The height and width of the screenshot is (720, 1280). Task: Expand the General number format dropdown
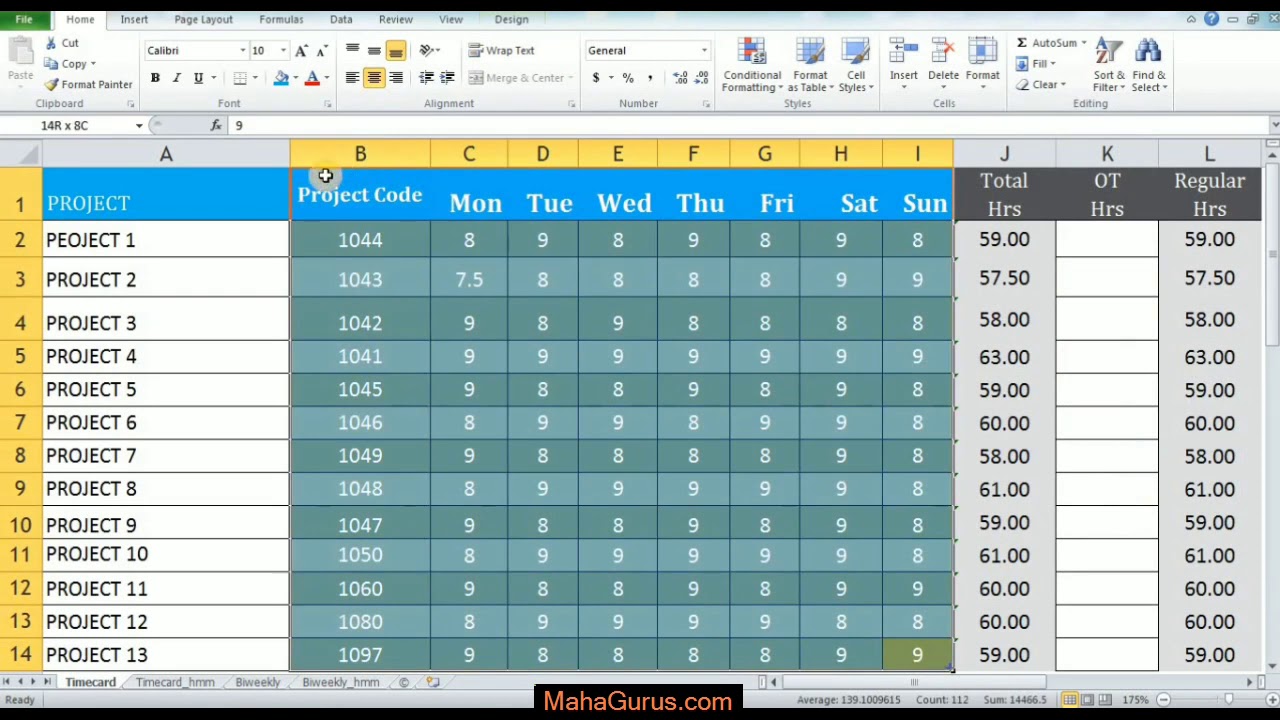pos(704,50)
